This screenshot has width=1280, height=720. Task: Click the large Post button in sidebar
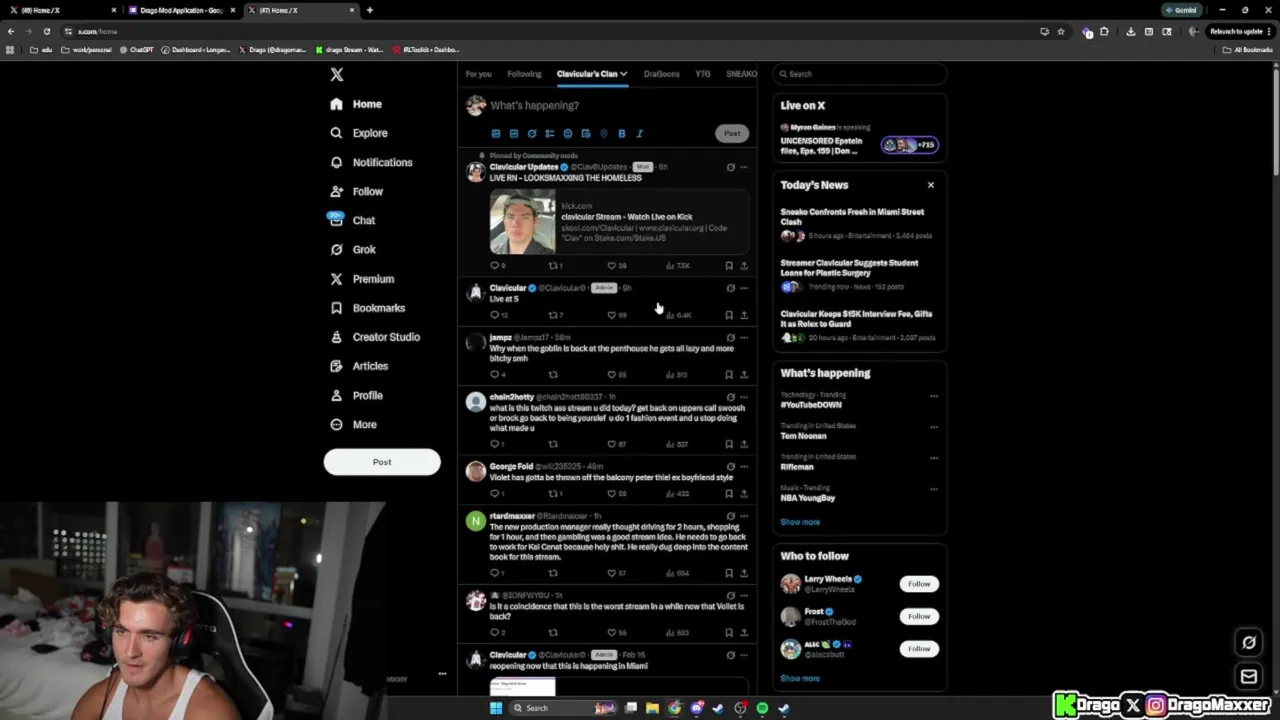[382, 462]
